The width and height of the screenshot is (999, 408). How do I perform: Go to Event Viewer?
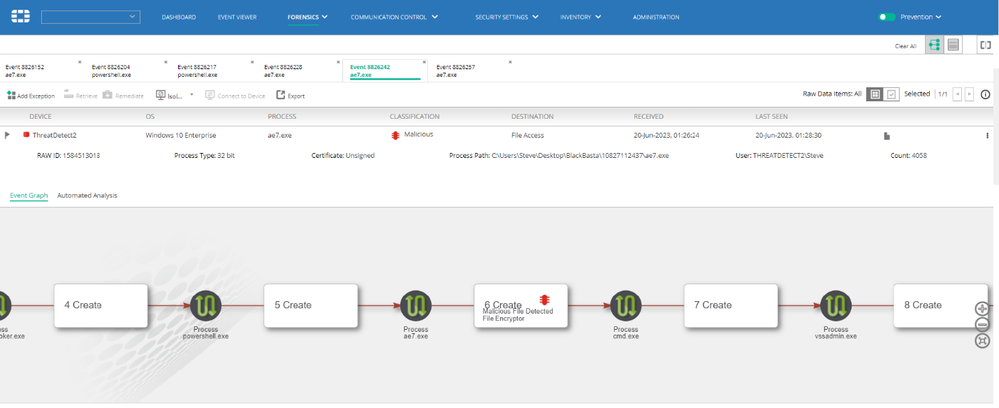(237, 17)
